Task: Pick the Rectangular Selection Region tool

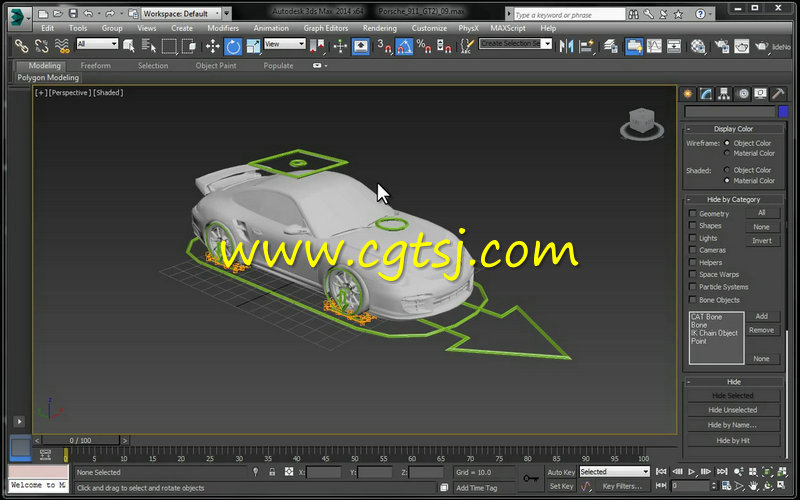Action: point(169,46)
